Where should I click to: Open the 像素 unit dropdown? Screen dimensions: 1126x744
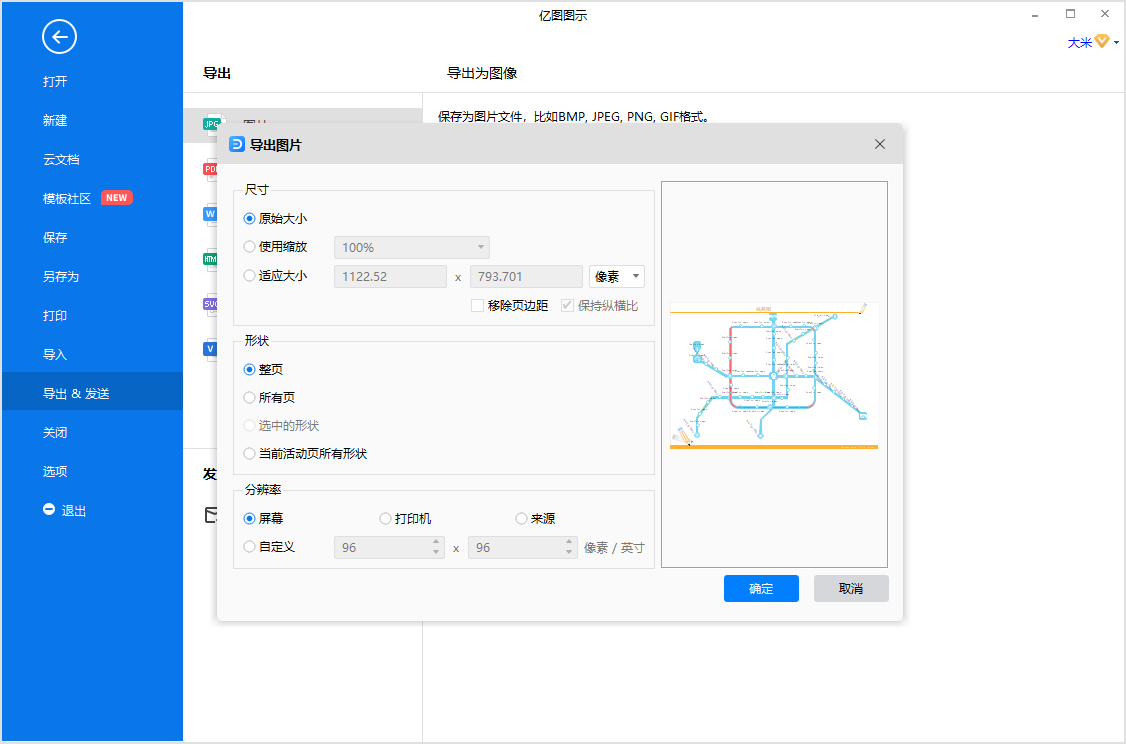point(617,277)
